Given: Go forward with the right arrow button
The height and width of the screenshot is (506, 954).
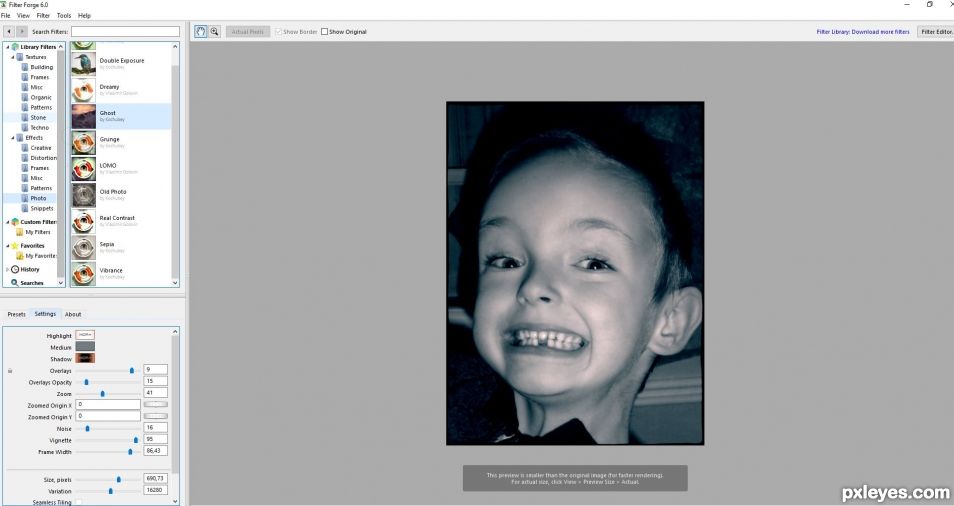Looking at the screenshot, I should 21,32.
